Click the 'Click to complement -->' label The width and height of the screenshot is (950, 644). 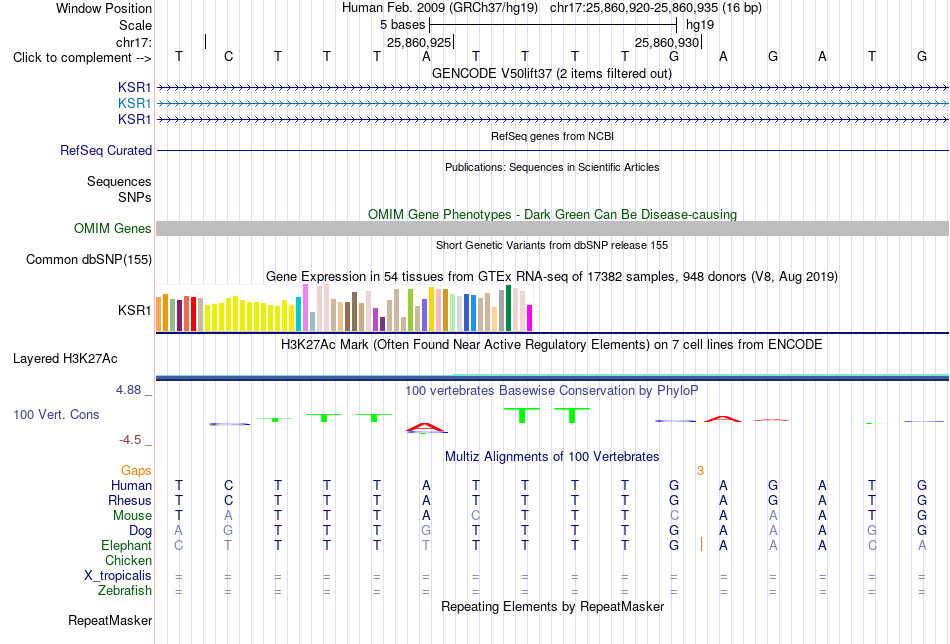(82, 58)
